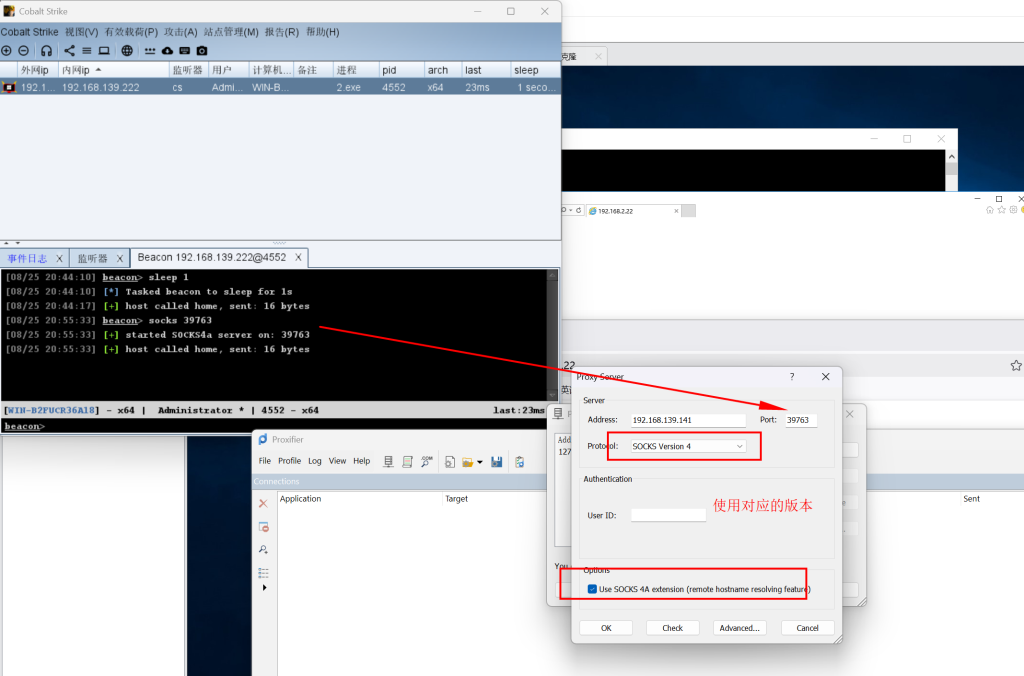
Task: Close the Beacon 192.168.139.222@4552 tab
Action: pyautogui.click(x=298, y=257)
